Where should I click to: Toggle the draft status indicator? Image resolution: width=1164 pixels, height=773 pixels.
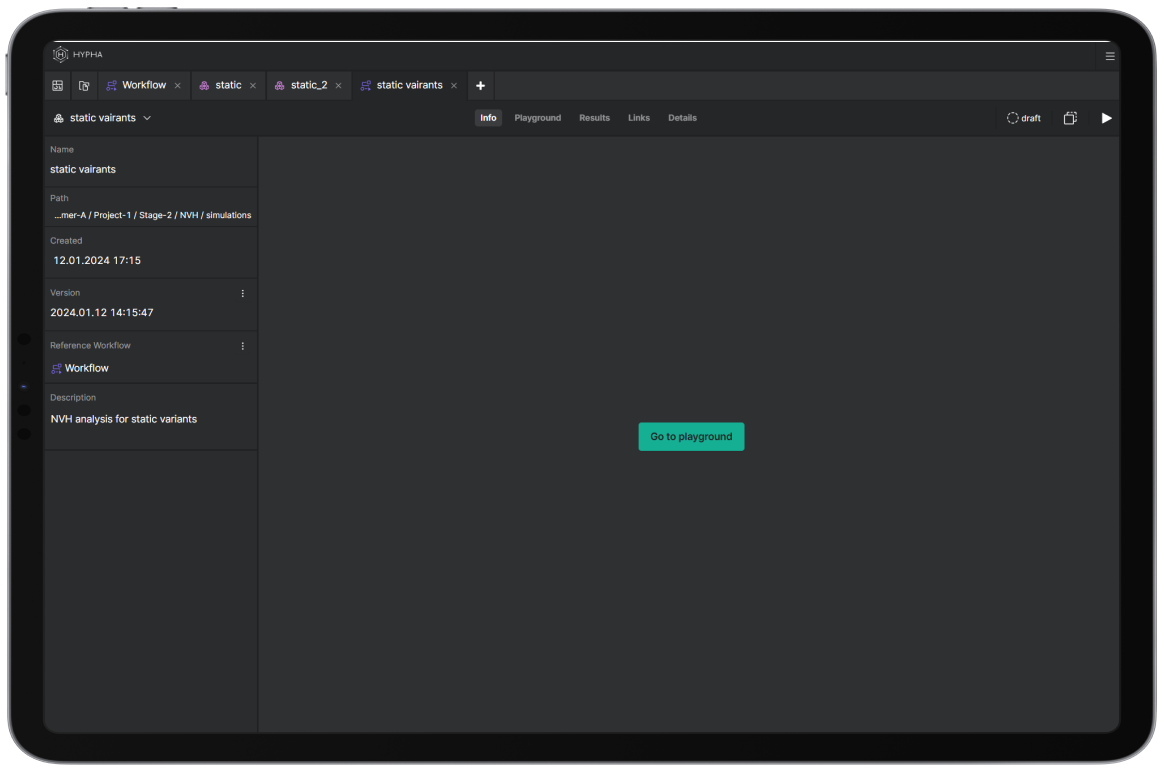(1023, 118)
